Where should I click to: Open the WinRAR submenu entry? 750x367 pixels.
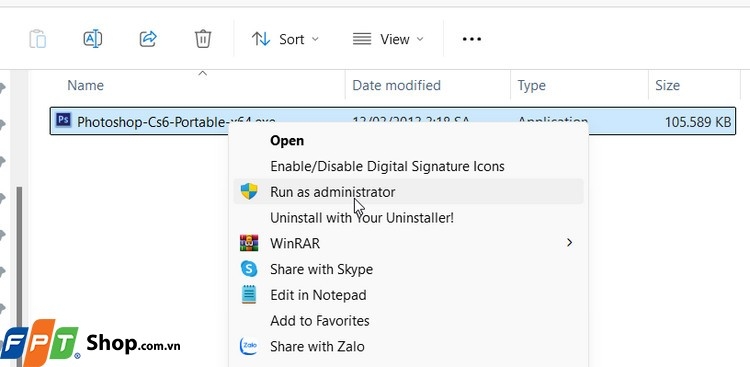(x=408, y=244)
